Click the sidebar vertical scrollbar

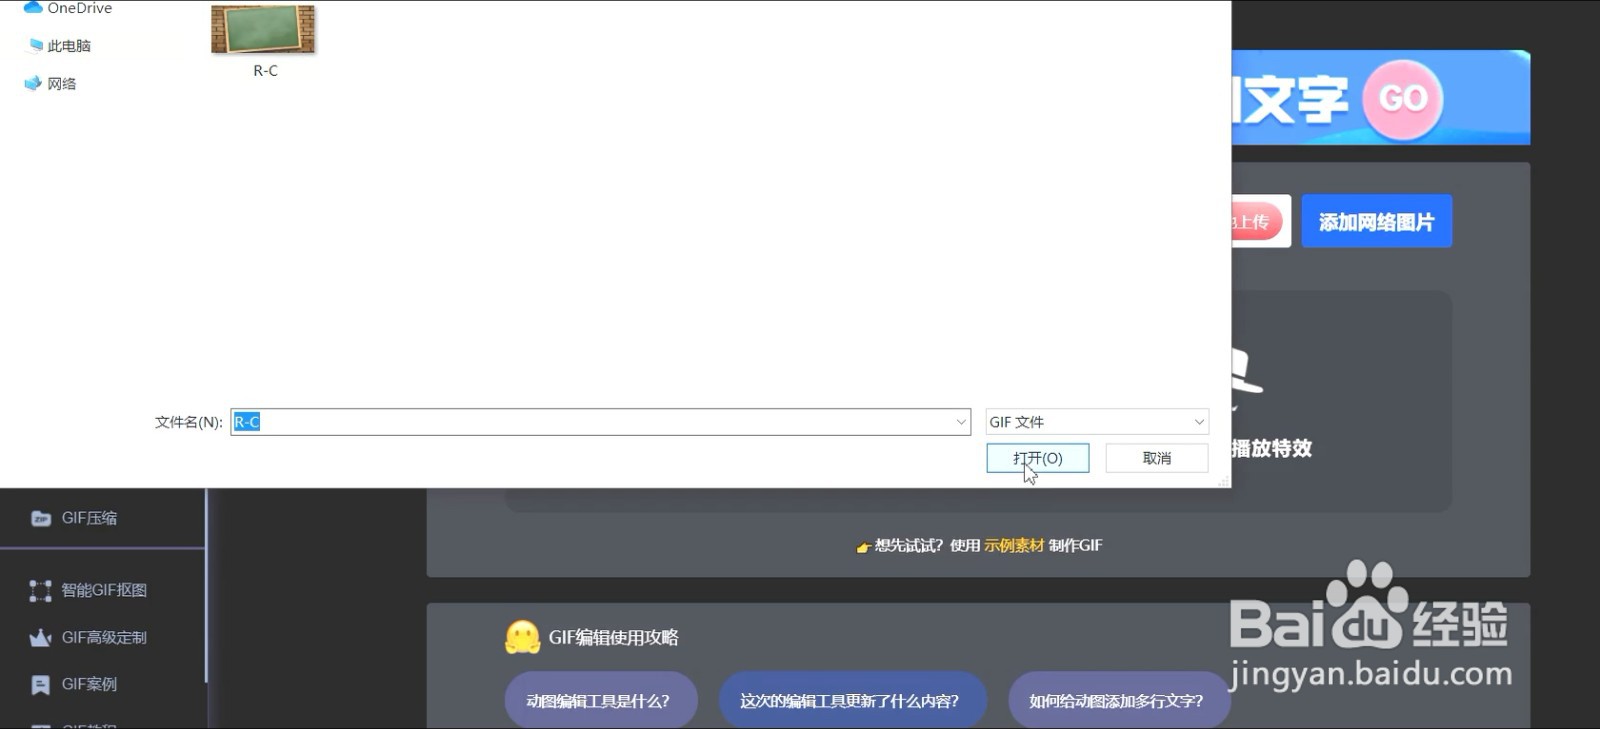(206, 585)
